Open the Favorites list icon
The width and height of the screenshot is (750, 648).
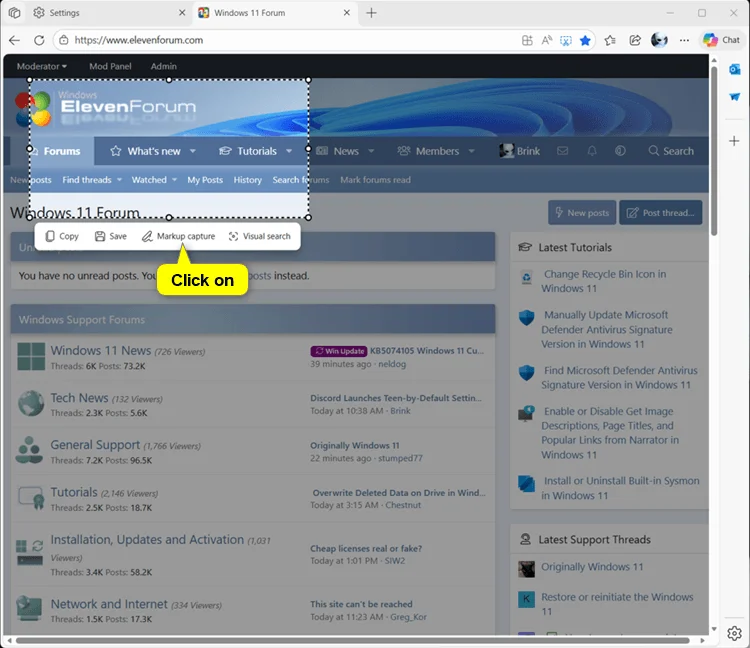610,40
